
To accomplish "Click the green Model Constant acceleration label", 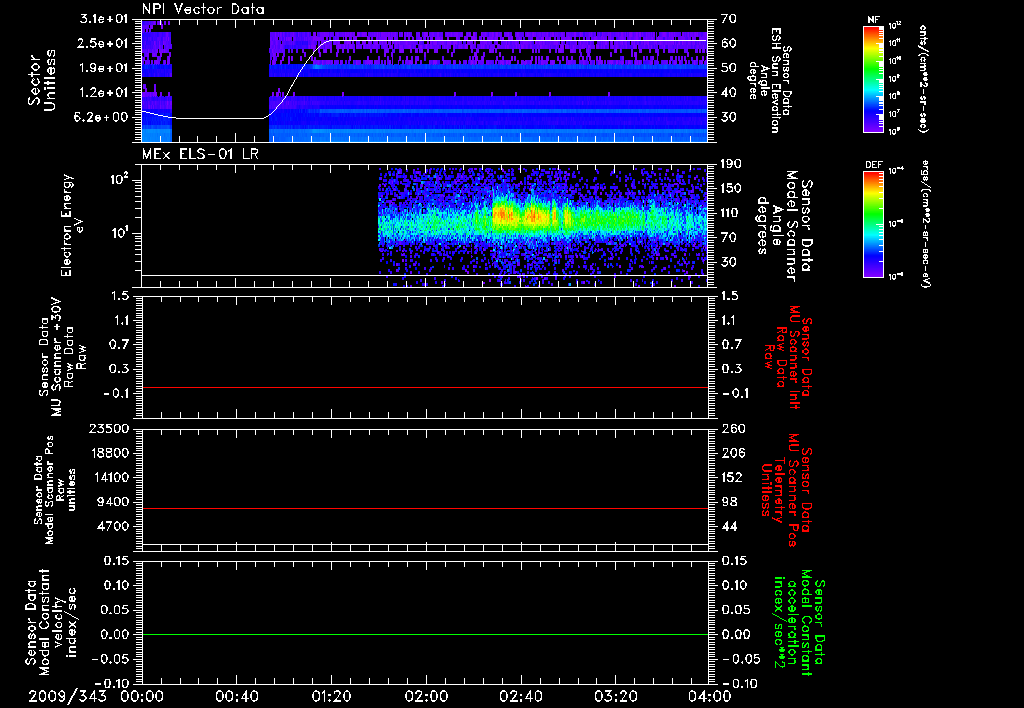I will pyautogui.click(x=798, y=622).
